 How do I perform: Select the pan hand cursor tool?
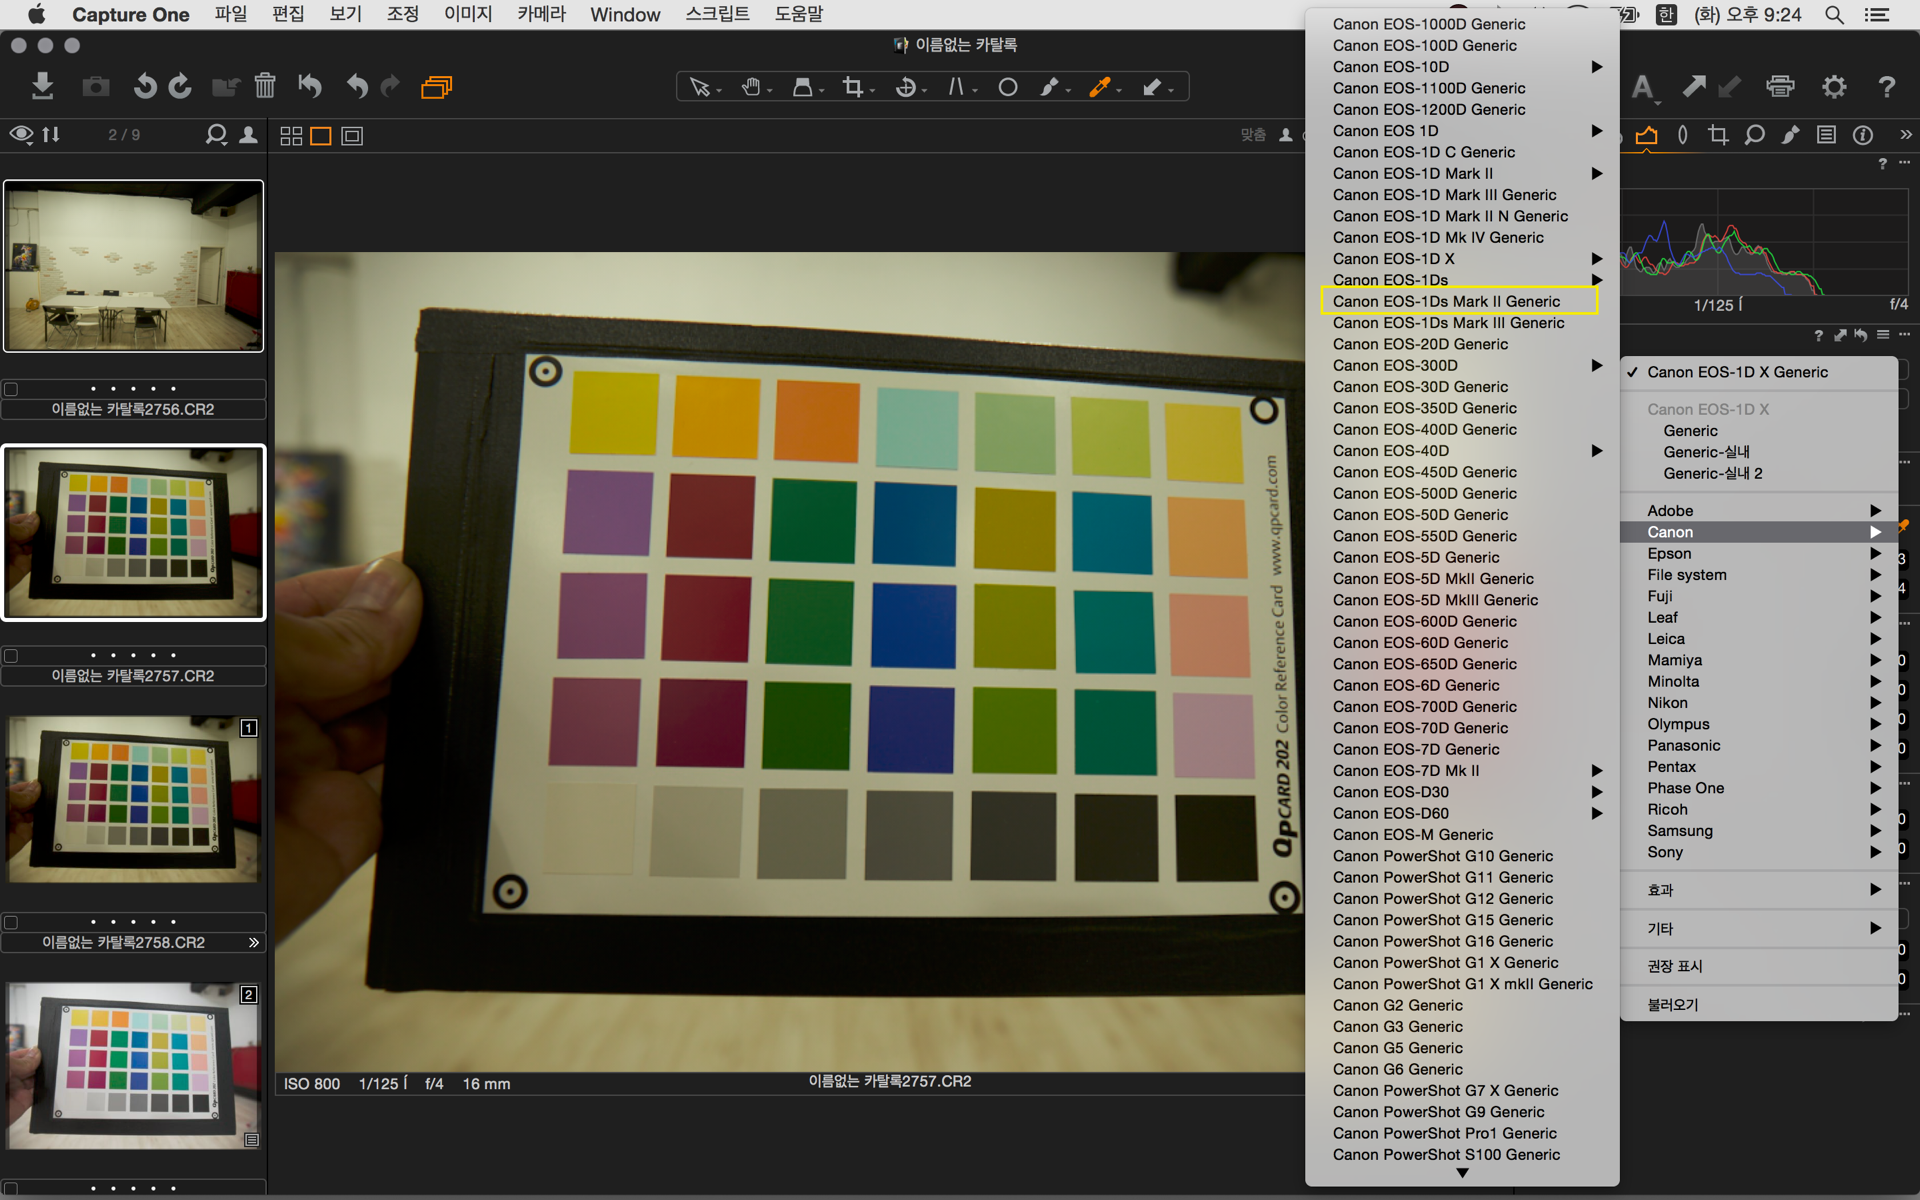coord(751,87)
